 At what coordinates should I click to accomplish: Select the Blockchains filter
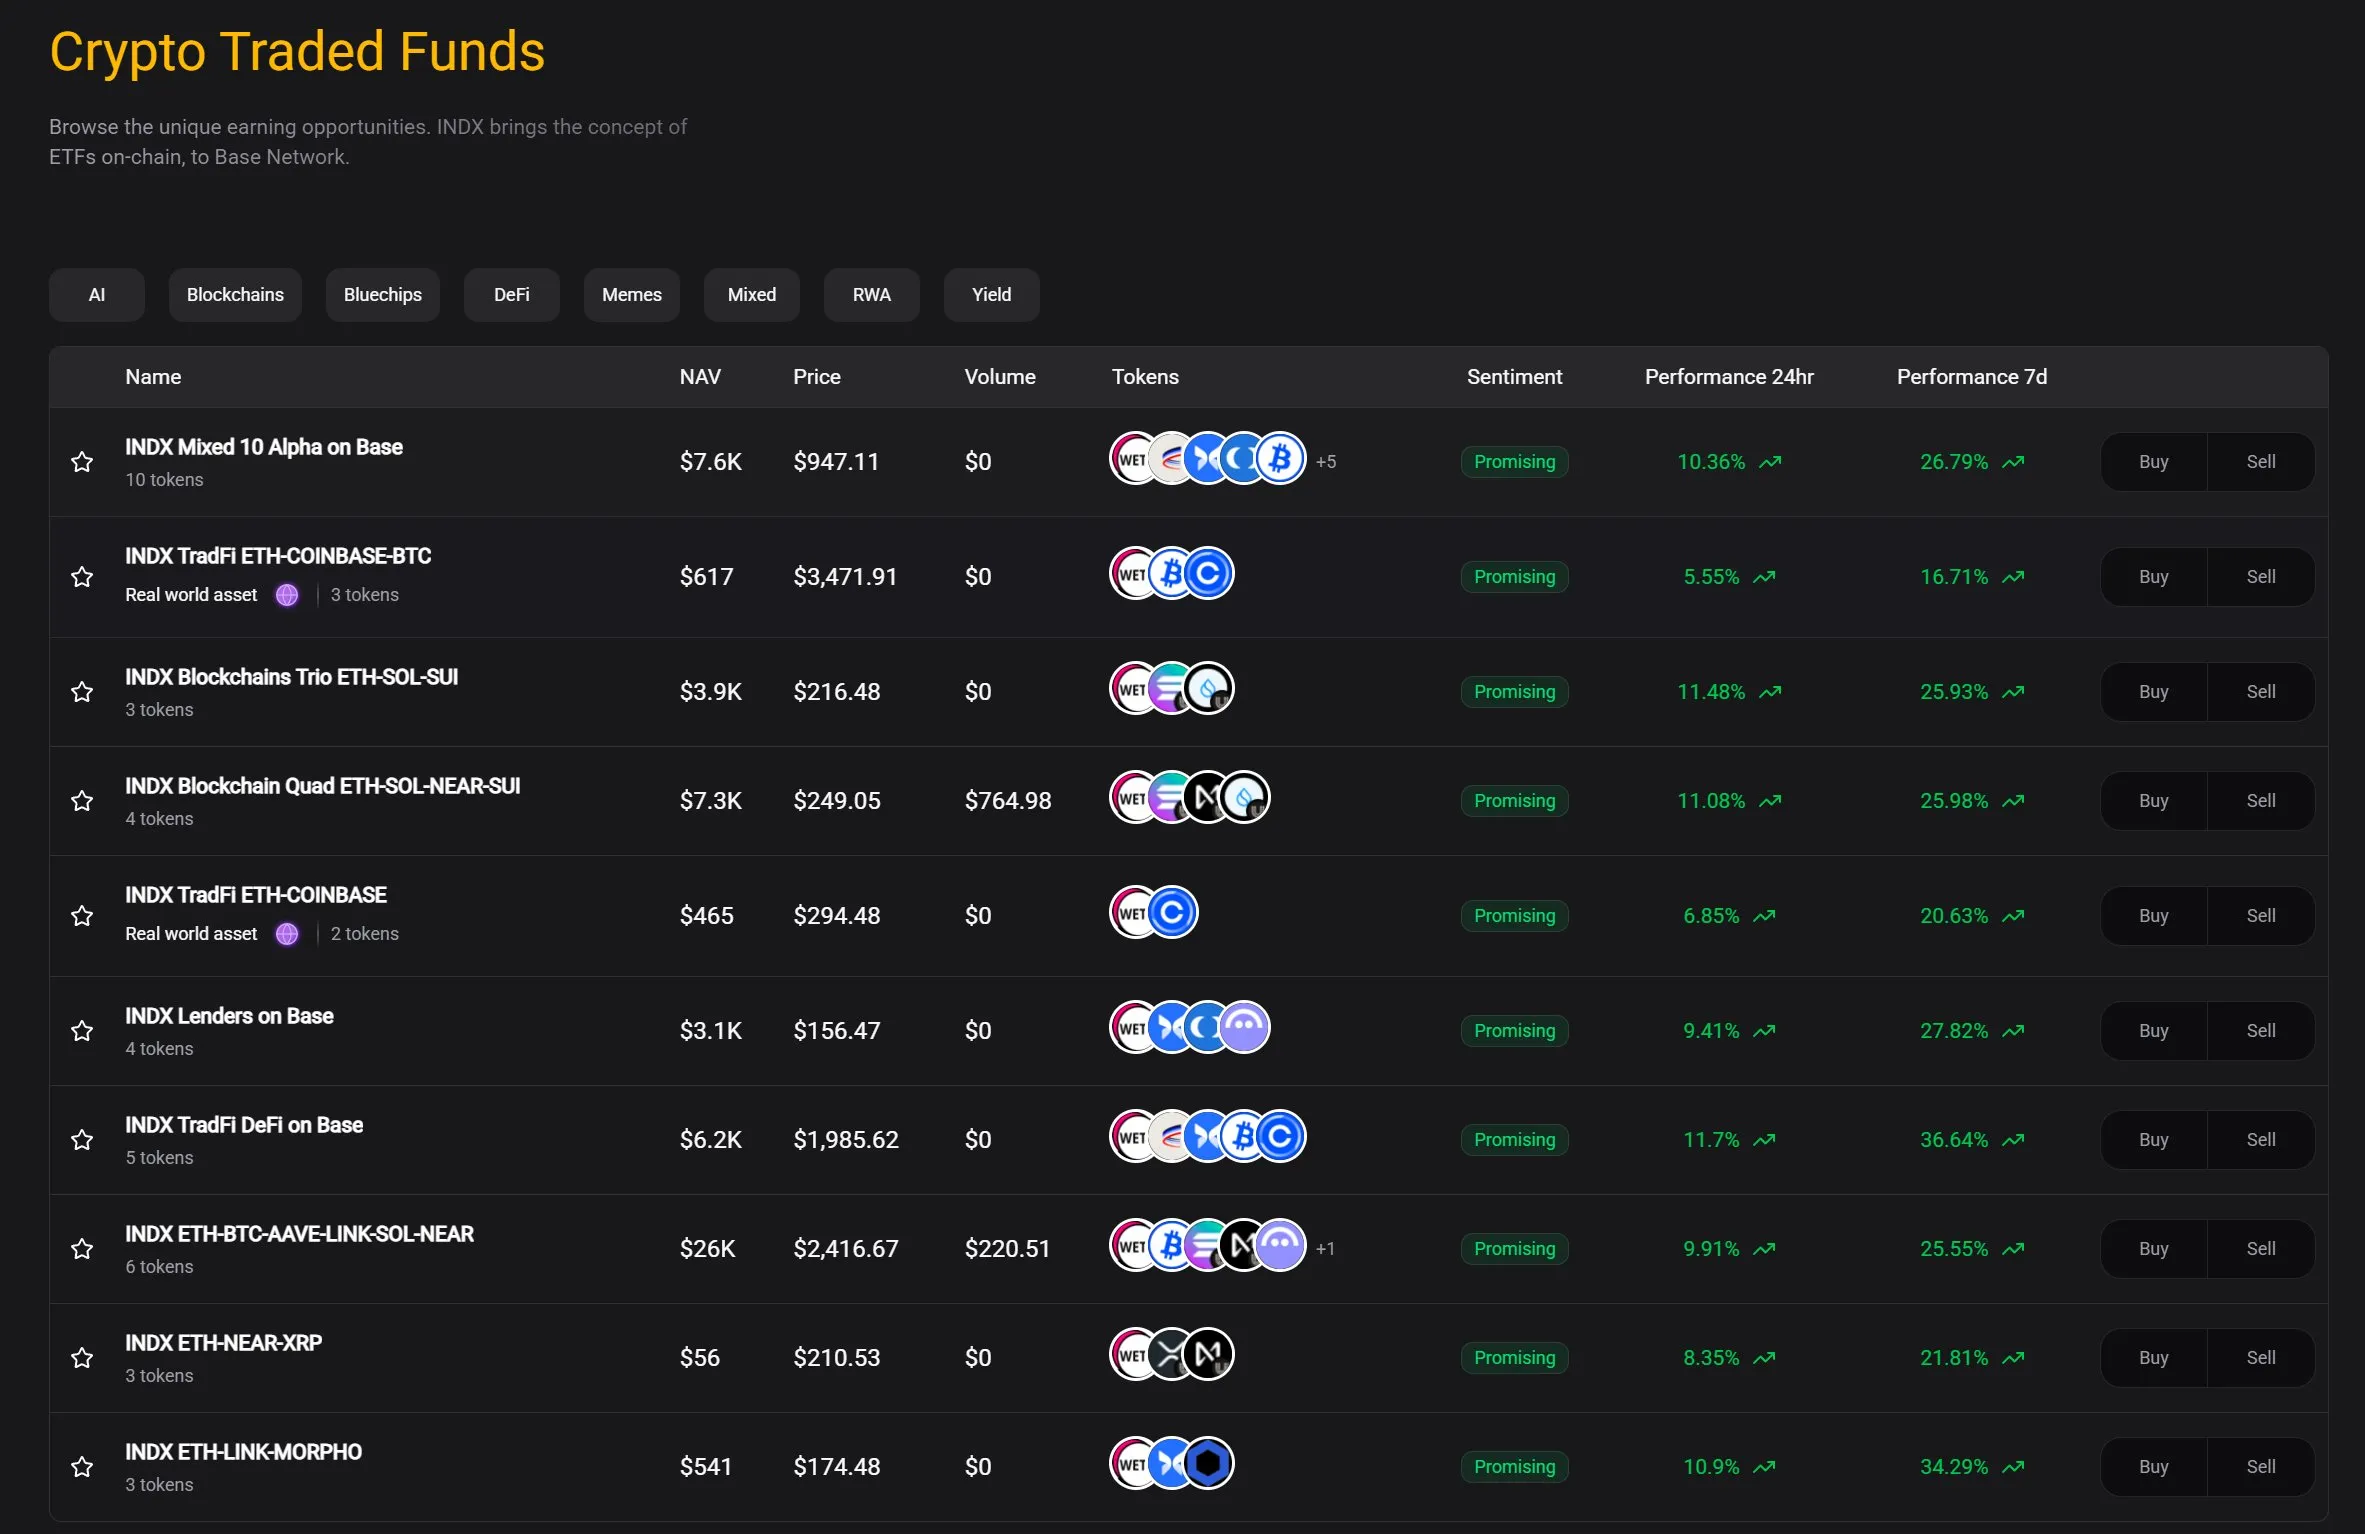[235, 295]
